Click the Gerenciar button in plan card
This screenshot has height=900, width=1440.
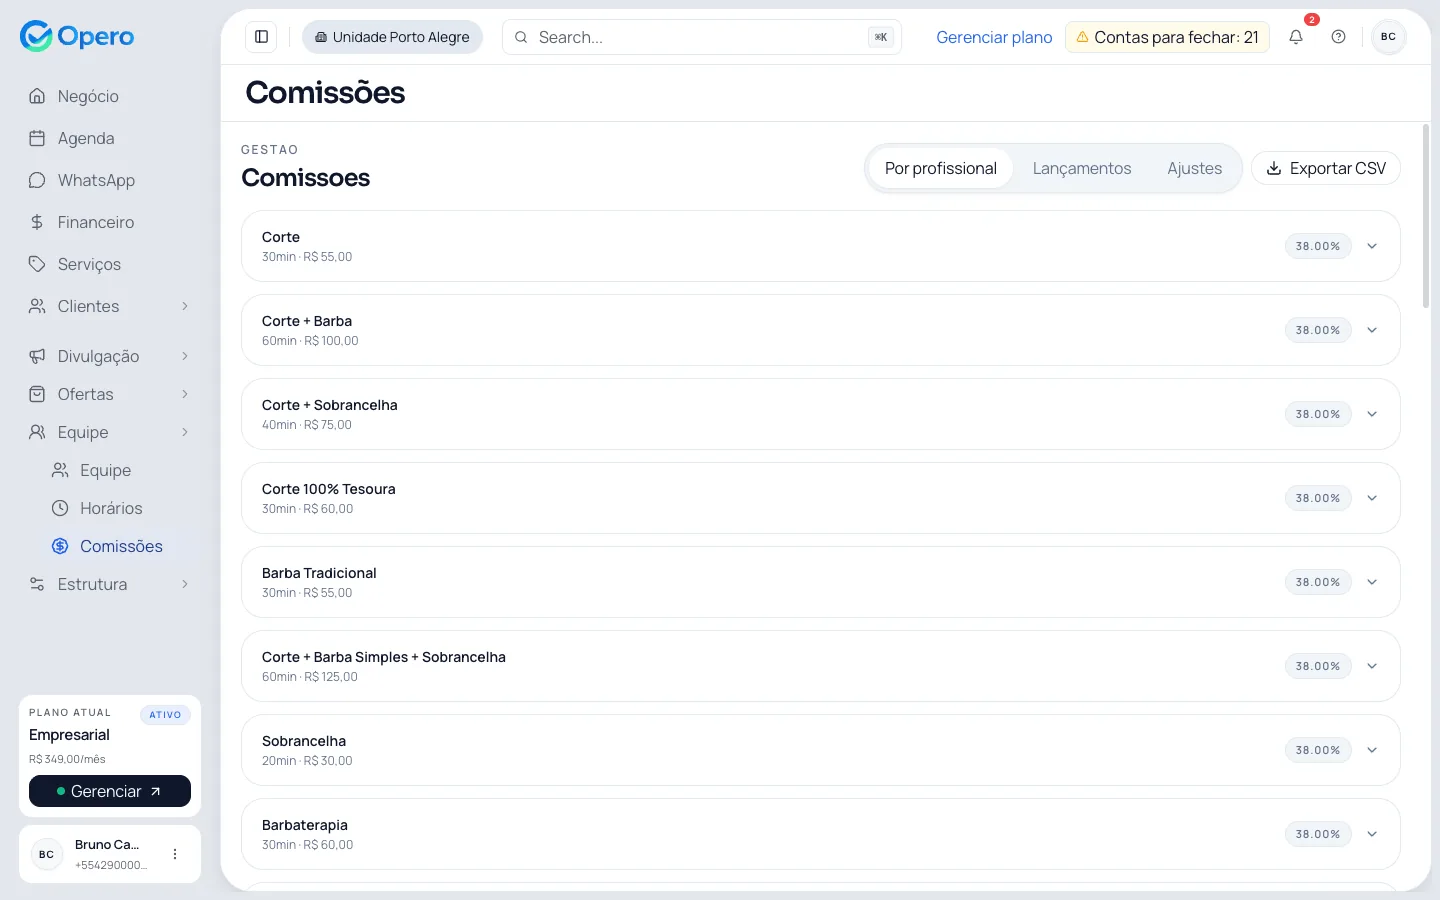[x=110, y=791]
